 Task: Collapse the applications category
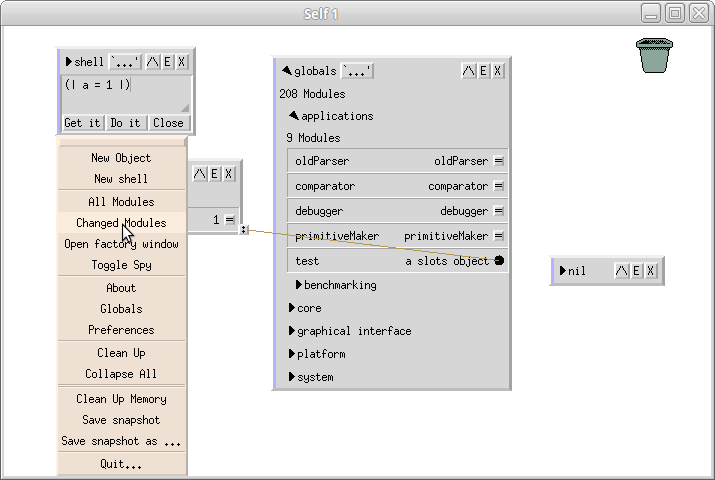click(294, 116)
